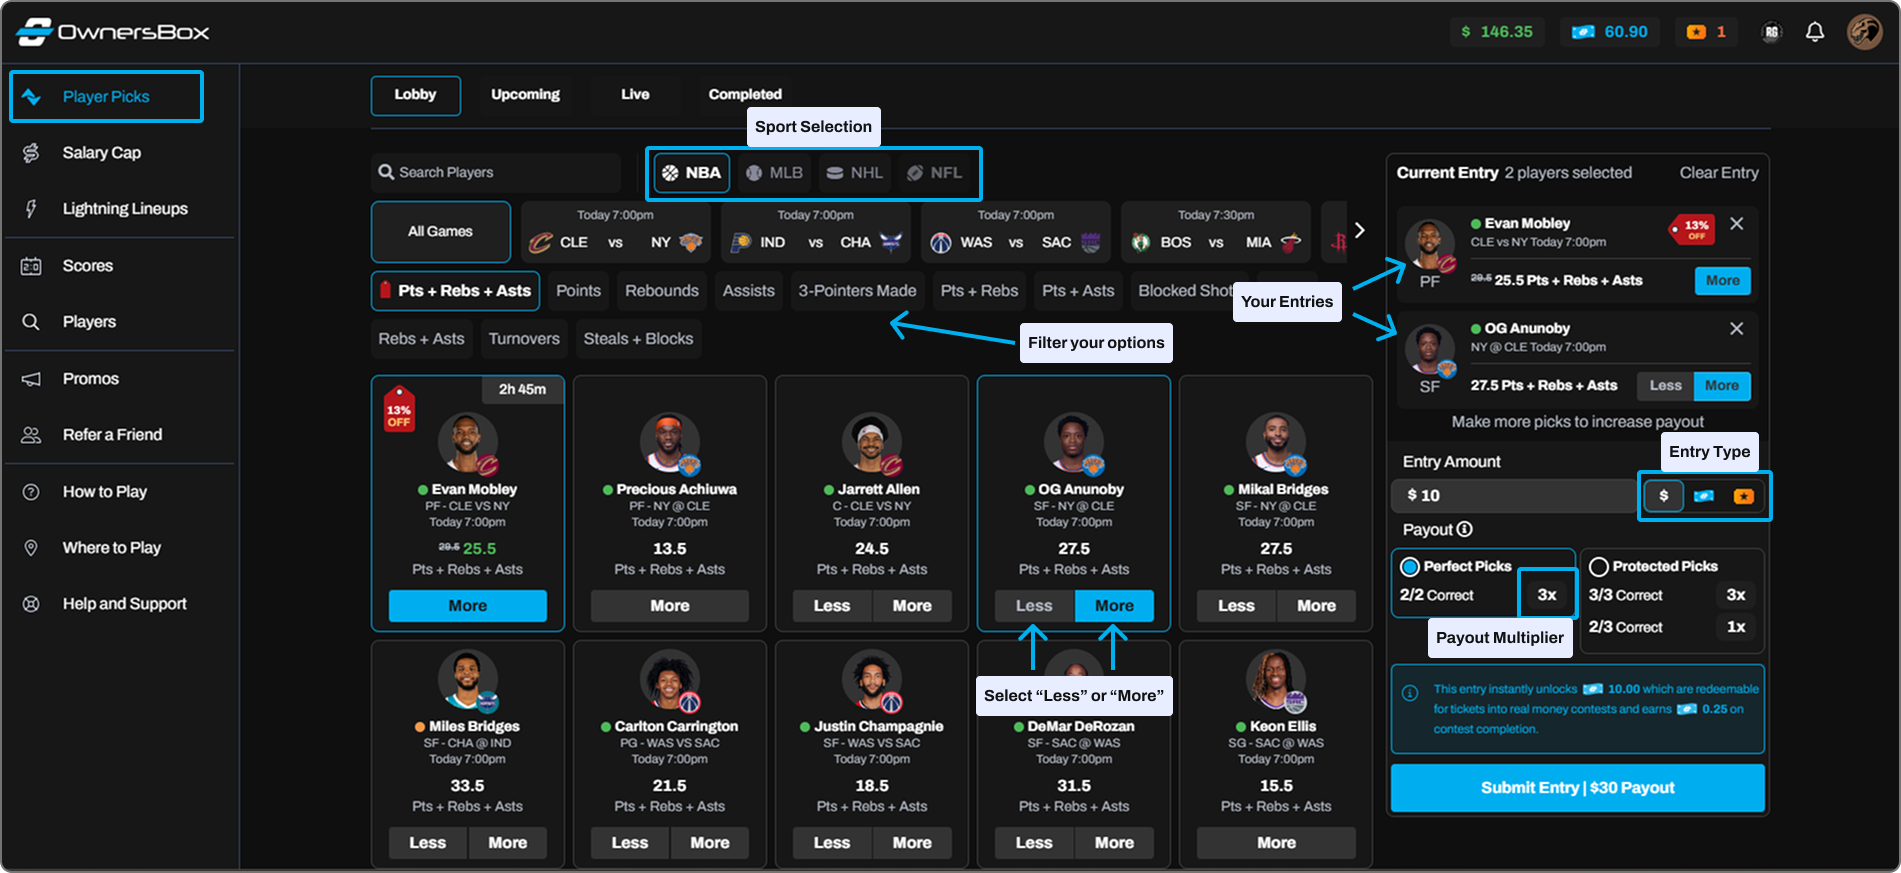The height and width of the screenshot is (873, 1901).
Task: Click the RG responsible gaming icon
Action: pyautogui.click(x=1772, y=32)
